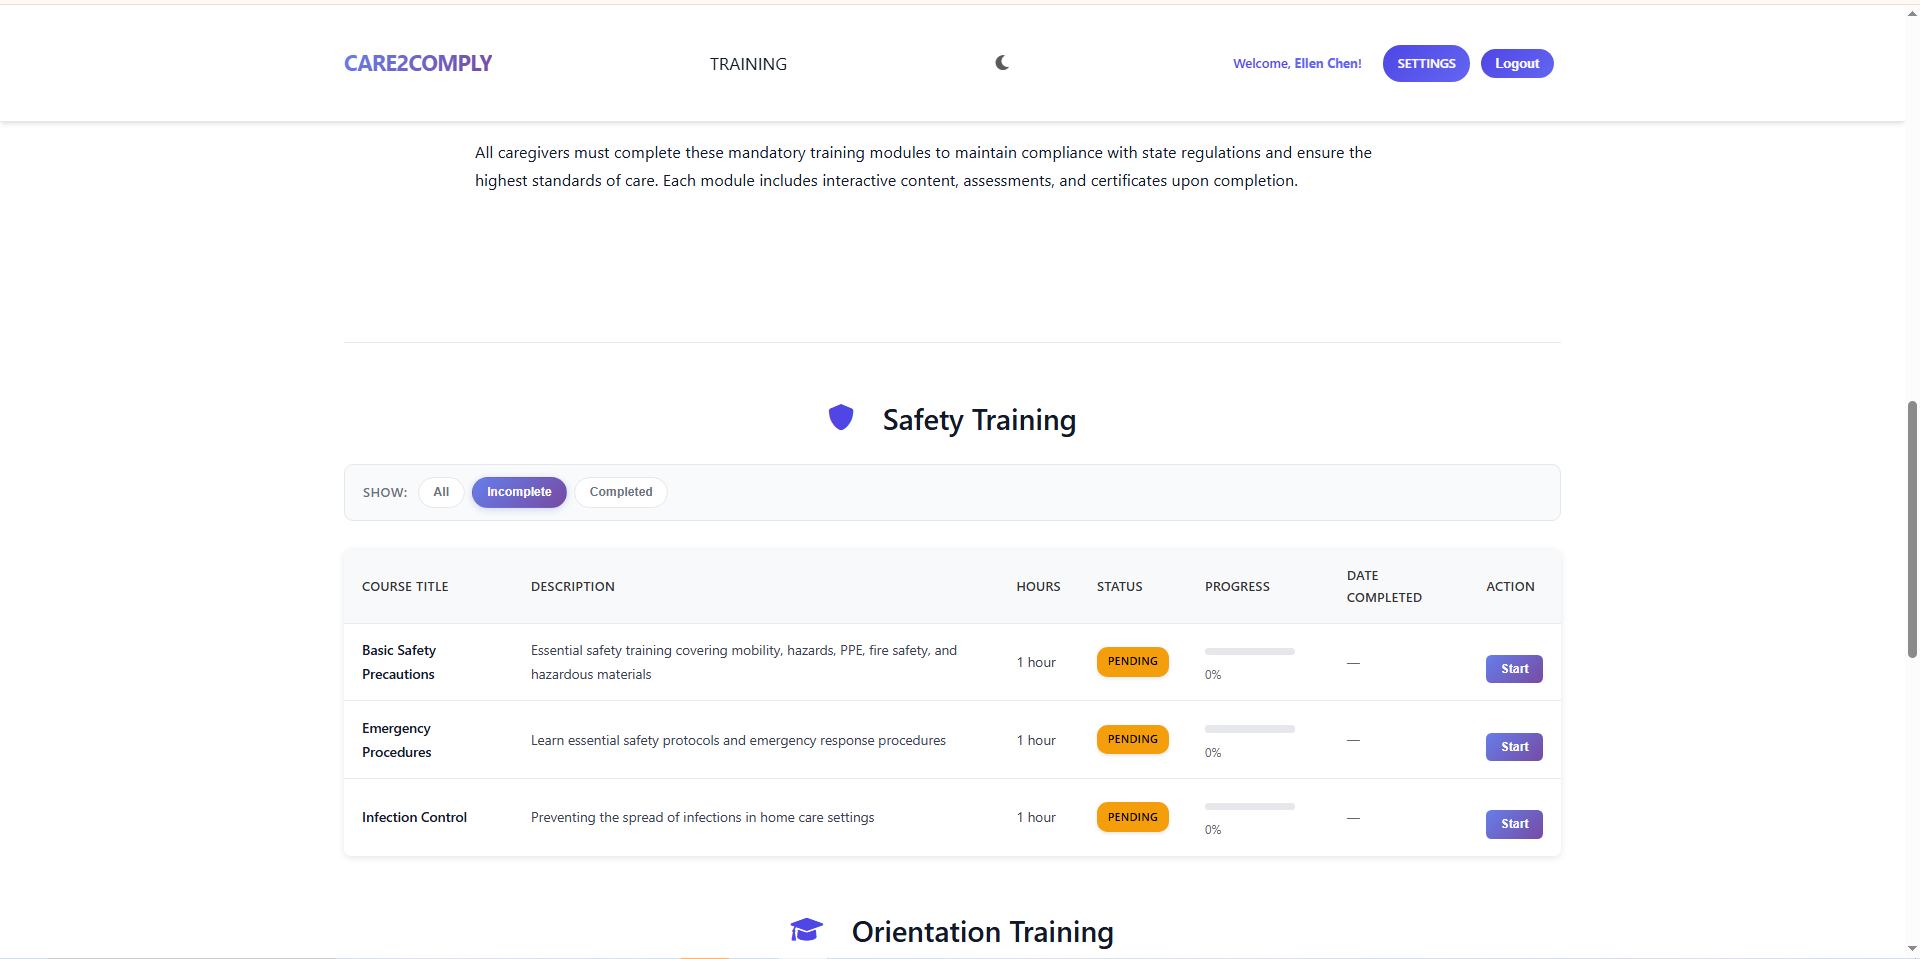The width and height of the screenshot is (1920, 959).
Task: Select the Incomplete filter
Action: [518, 492]
